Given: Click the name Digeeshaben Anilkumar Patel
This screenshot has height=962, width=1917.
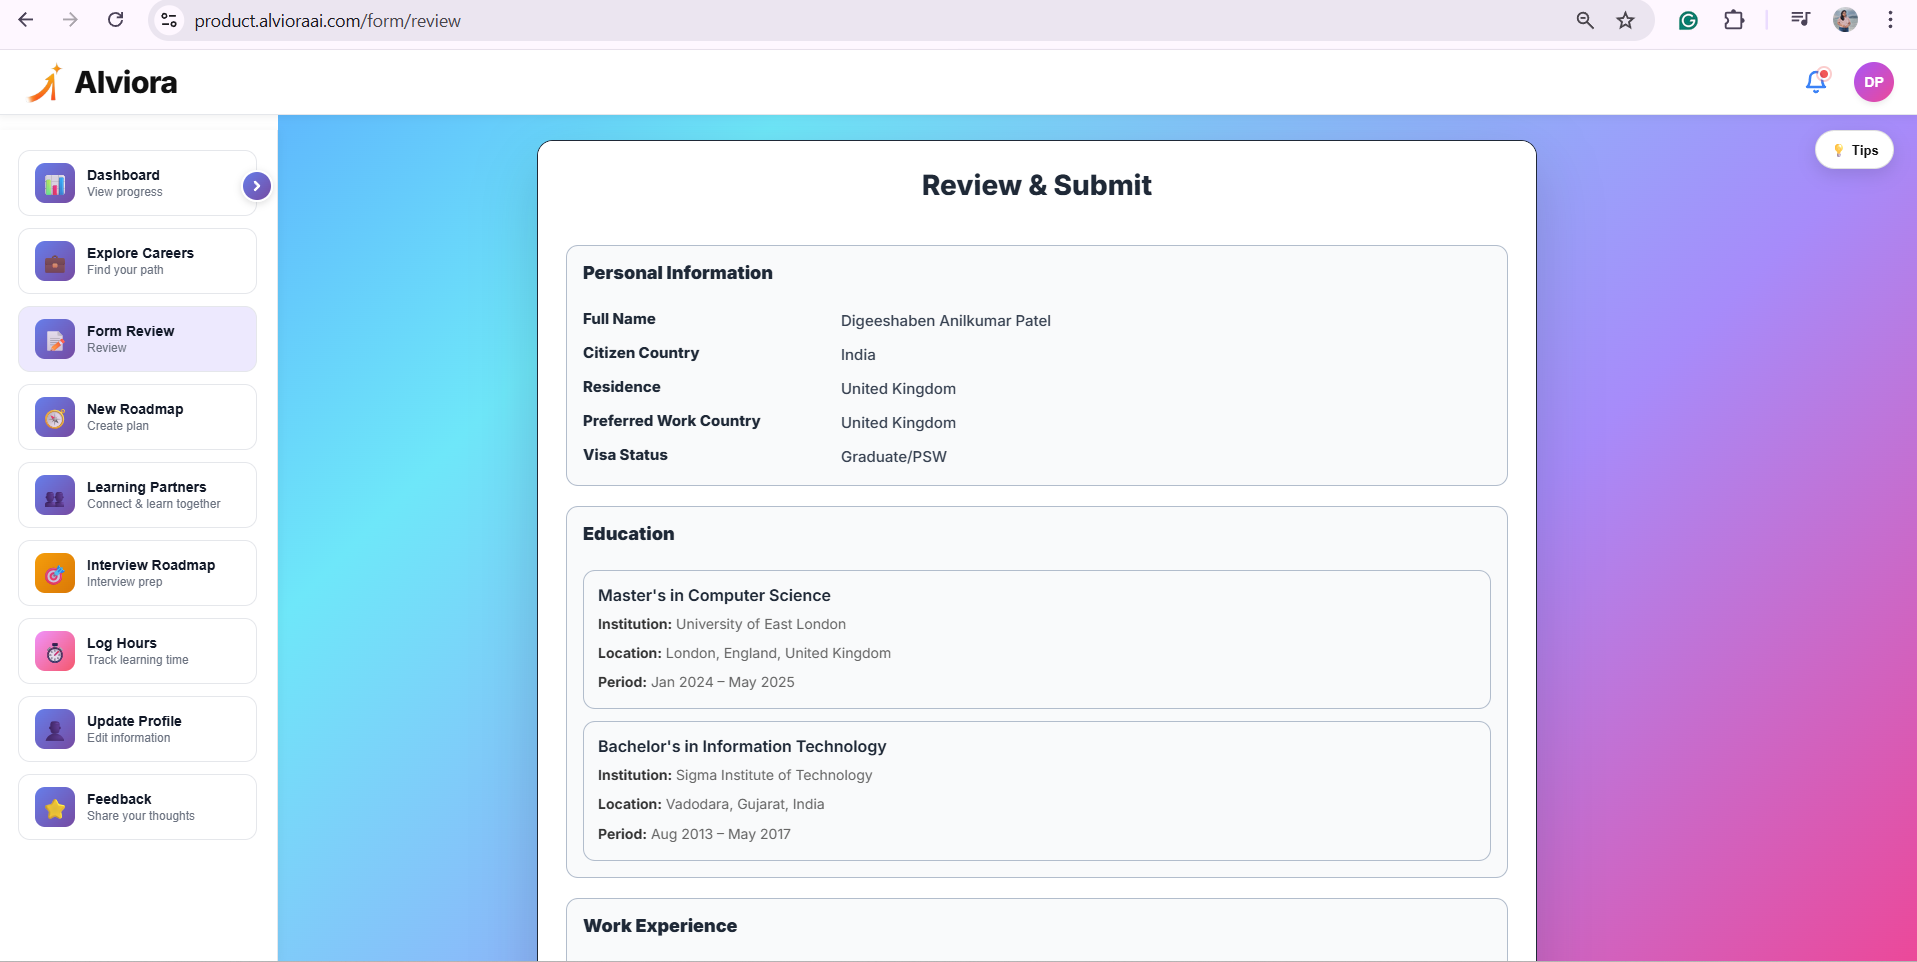Looking at the screenshot, I should click(x=945, y=321).
